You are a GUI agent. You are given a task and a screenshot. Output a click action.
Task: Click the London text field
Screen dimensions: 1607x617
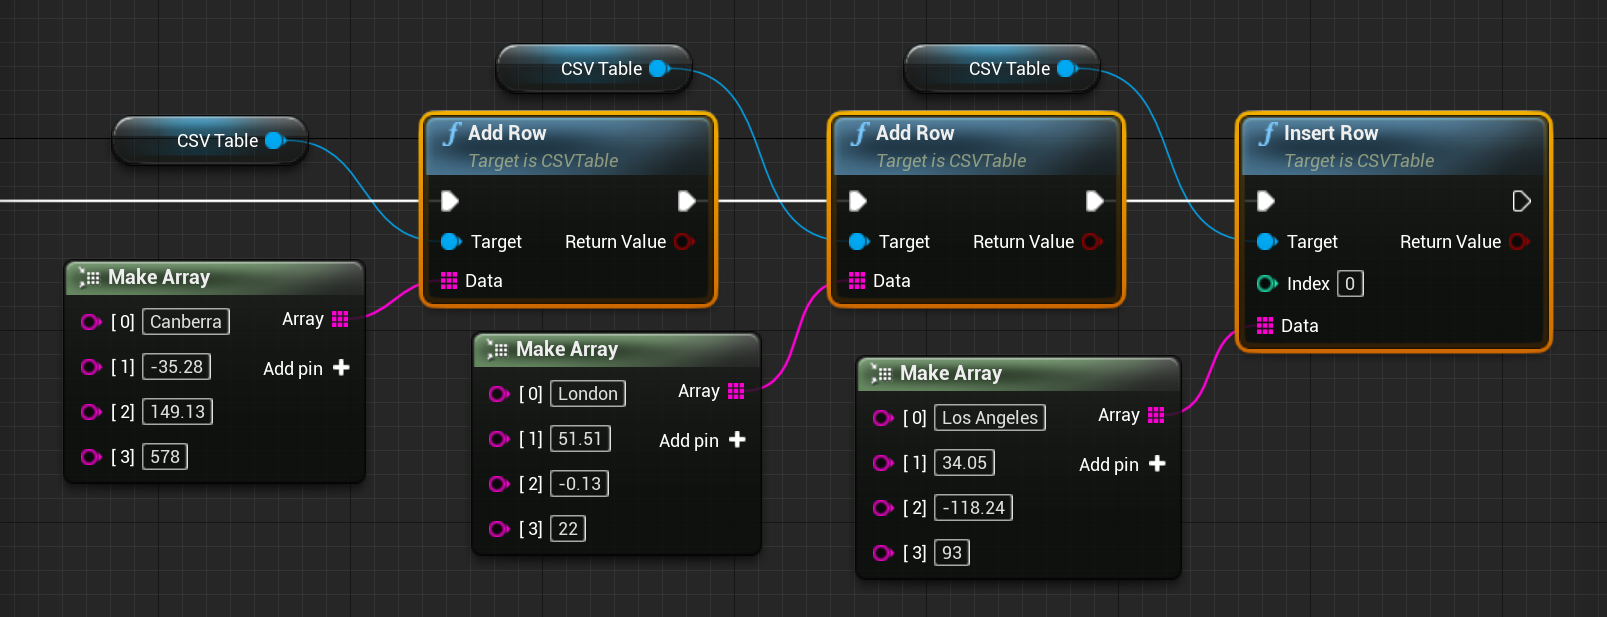tap(587, 394)
